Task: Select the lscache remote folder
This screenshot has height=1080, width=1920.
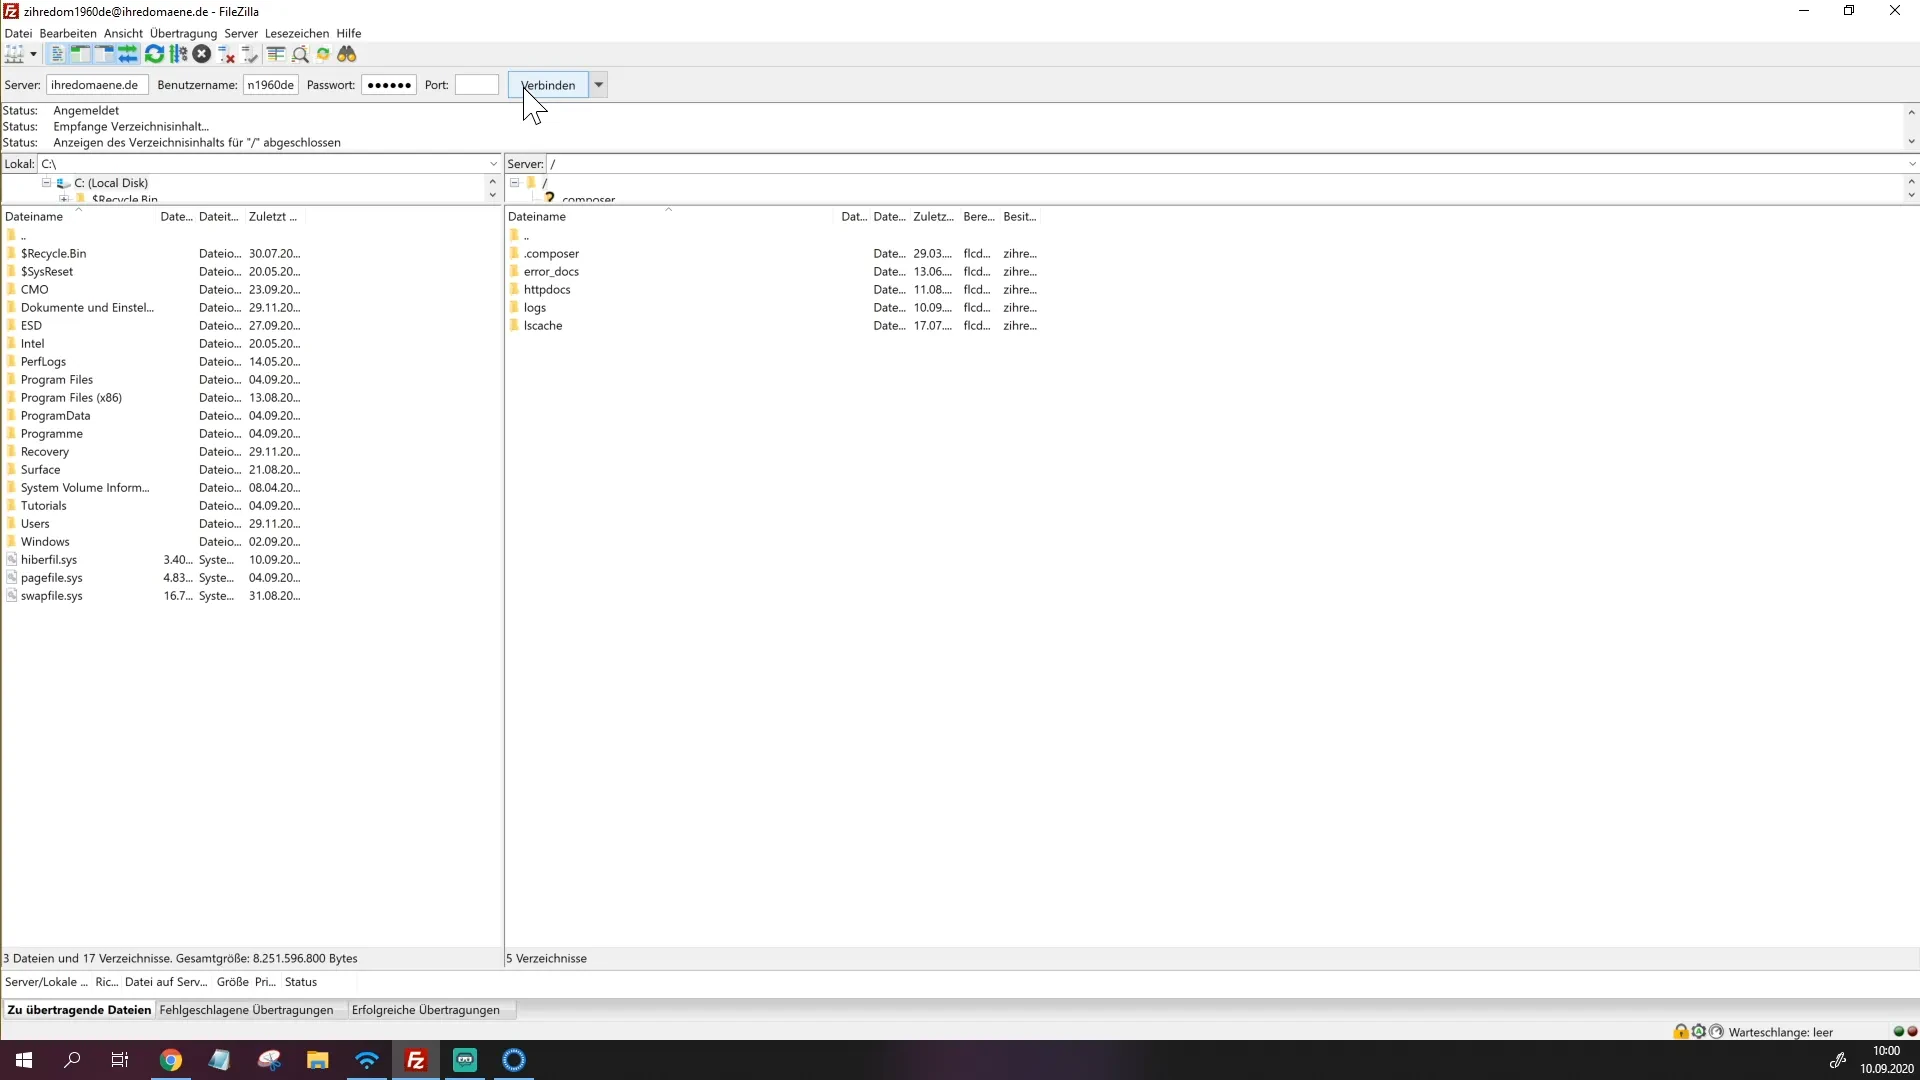Action: [543, 326]
